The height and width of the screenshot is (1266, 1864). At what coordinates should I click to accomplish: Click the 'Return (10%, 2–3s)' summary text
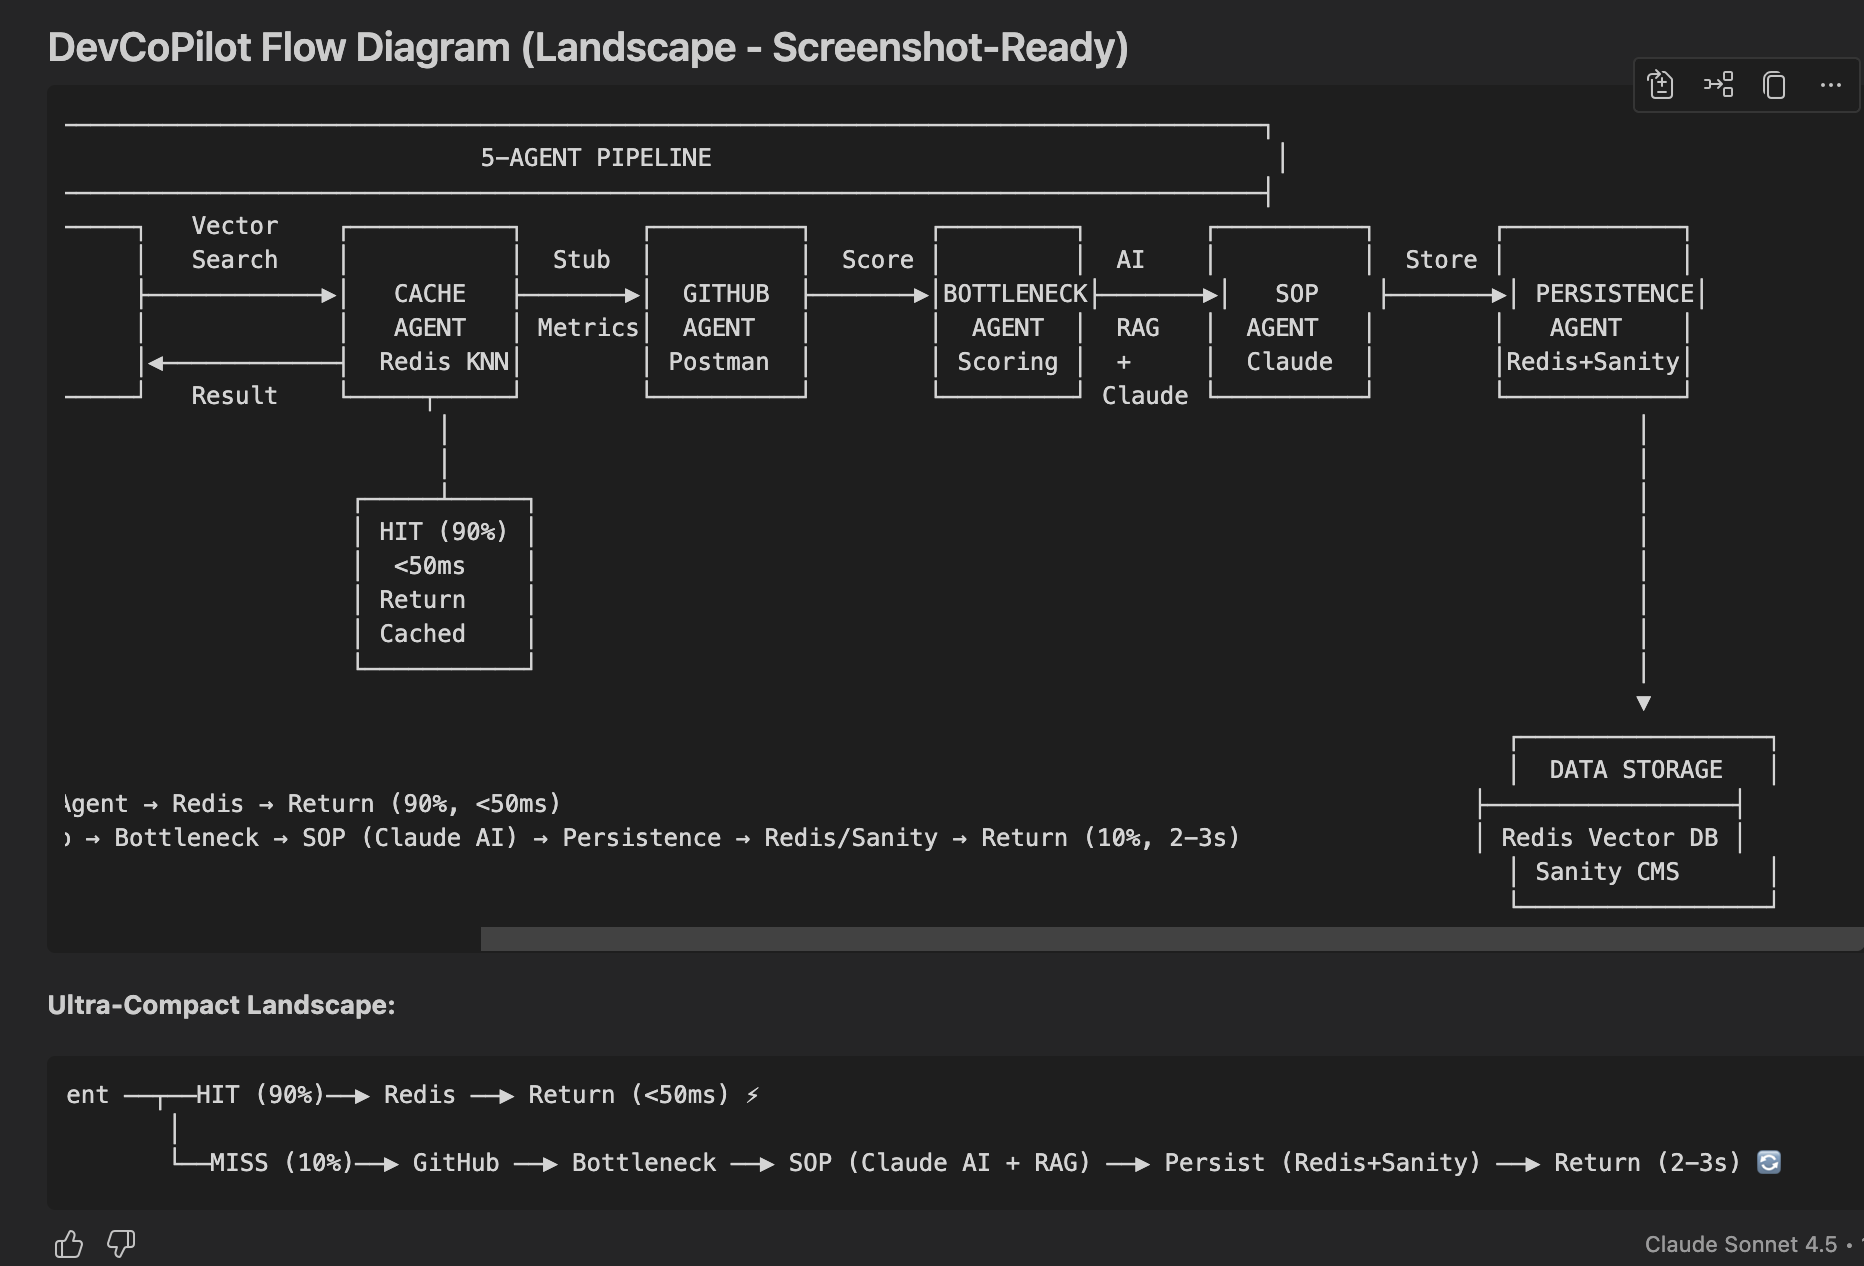[1110, 838]
